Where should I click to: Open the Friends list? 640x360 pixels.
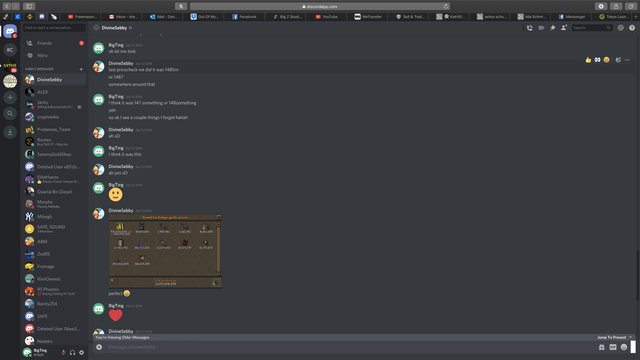click(54, 43)
